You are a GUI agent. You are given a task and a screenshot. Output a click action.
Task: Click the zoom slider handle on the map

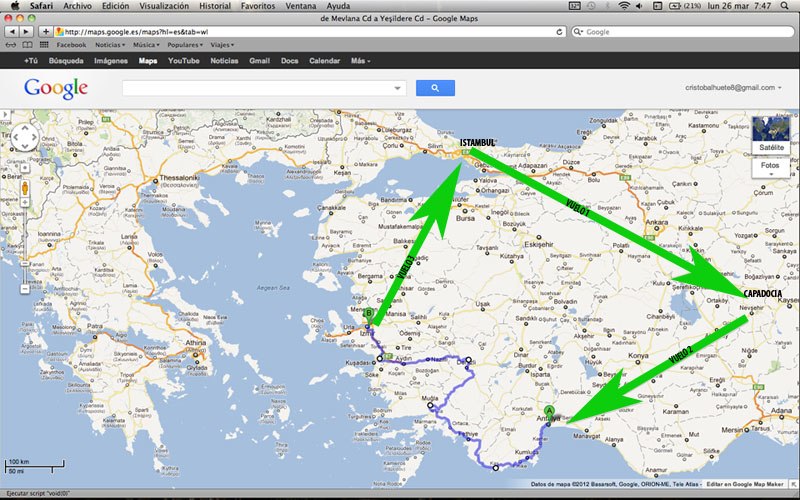(24, 264)
